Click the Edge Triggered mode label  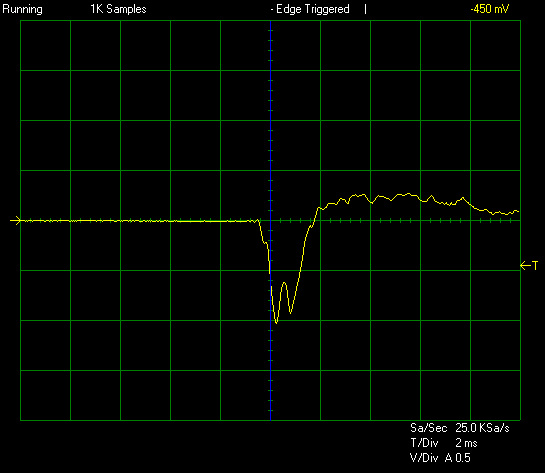(x=312, y=9)
